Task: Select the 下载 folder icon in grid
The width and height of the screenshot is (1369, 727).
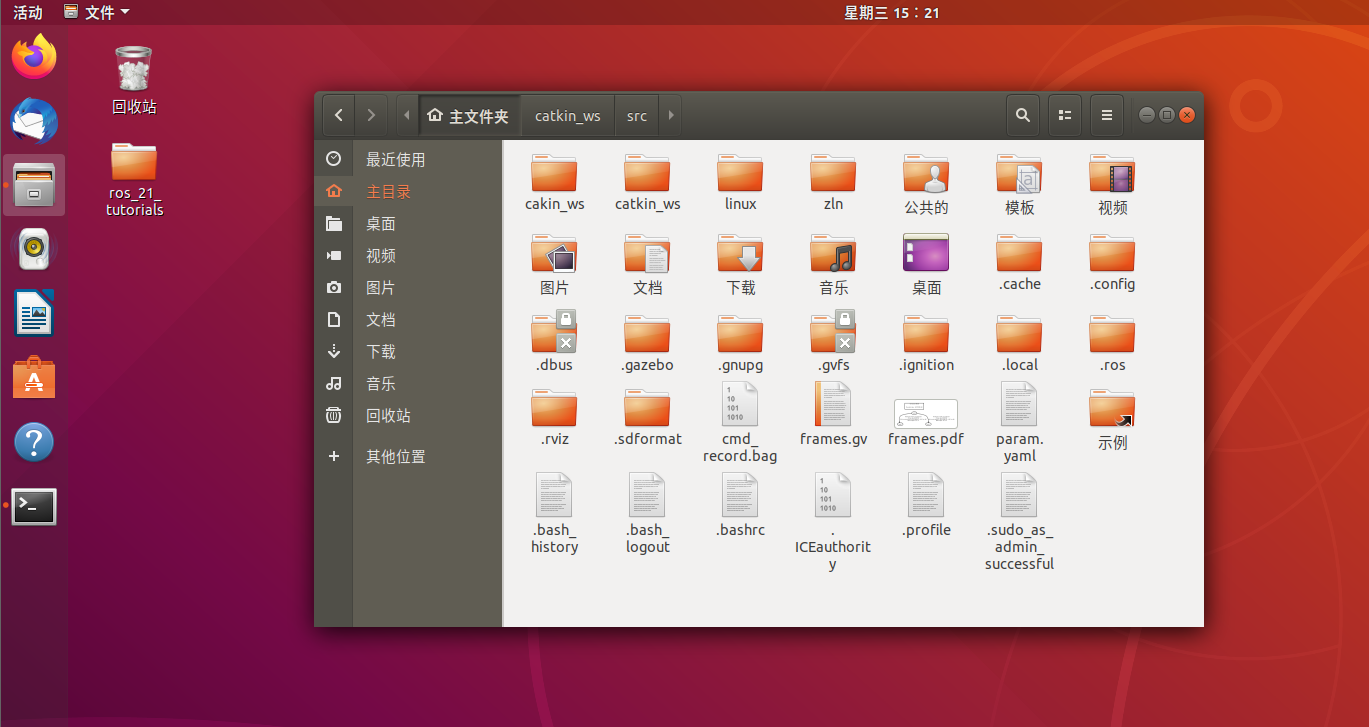Action: pyautogui.click(x=740, y=254)
